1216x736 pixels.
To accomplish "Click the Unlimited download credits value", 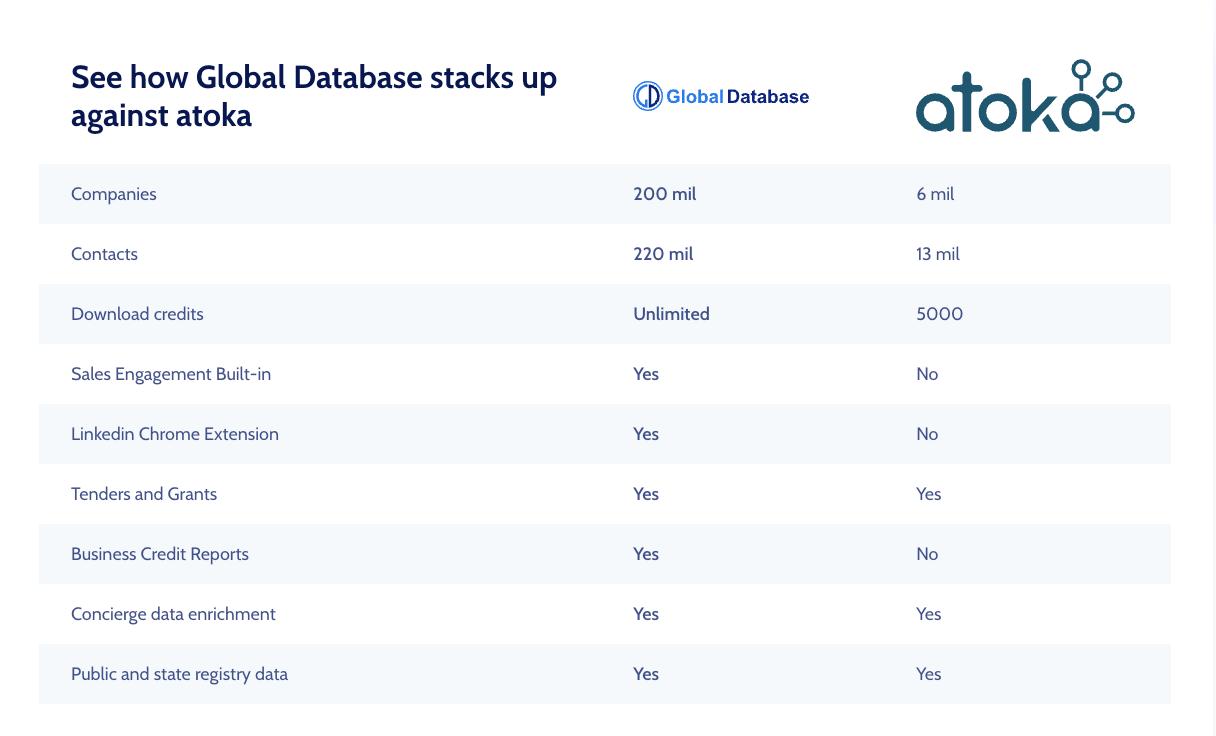I will 671,314.
